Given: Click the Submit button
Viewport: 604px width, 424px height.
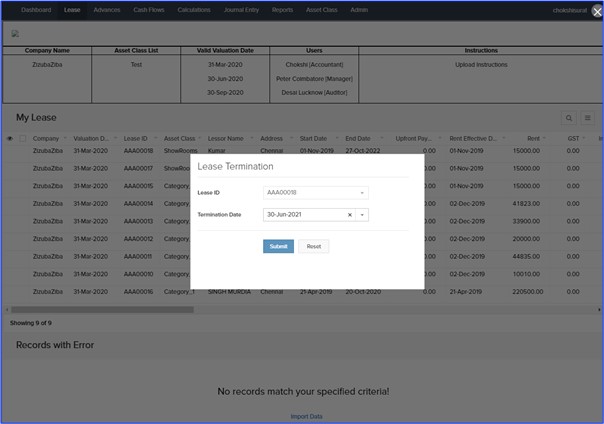Looking at the screenshot, I should (x=278, y=246).
